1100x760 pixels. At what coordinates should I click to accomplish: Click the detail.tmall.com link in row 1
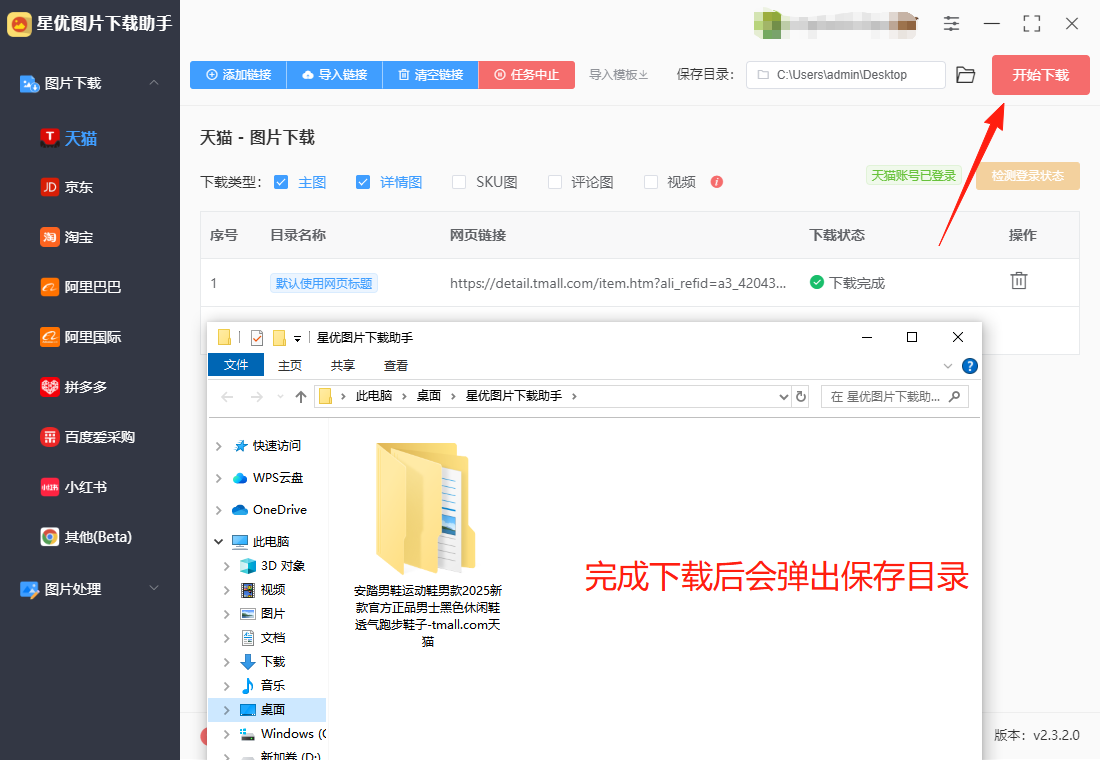(618, 284)
